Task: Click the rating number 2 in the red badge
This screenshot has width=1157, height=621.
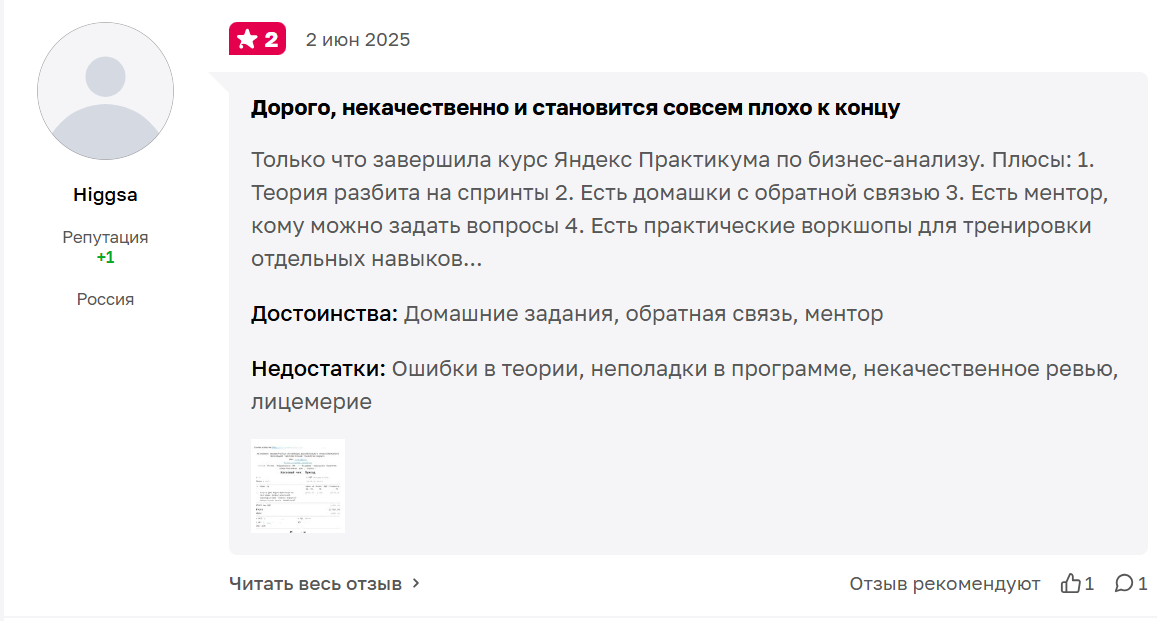Action: 271,40
